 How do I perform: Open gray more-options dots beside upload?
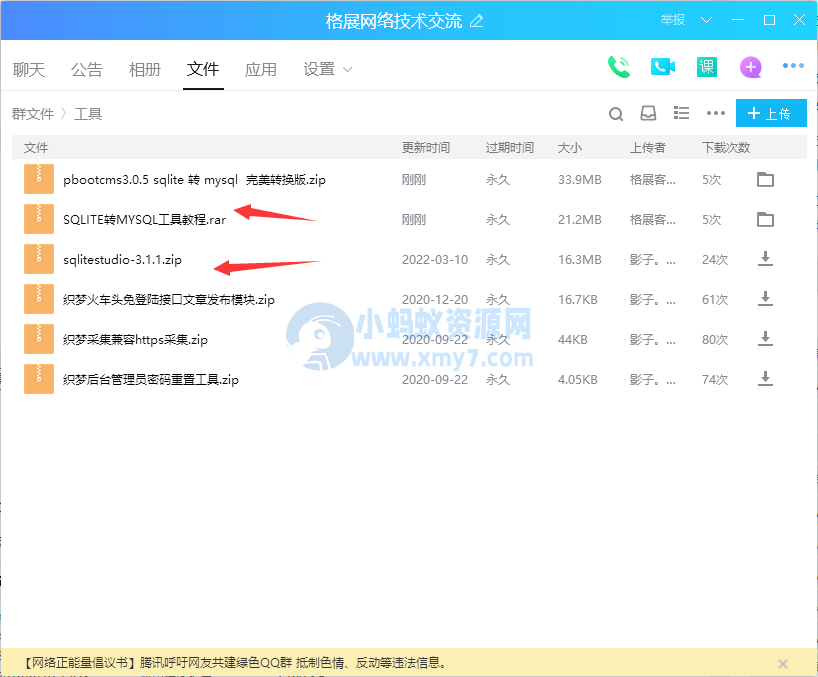tap(716, 113)
